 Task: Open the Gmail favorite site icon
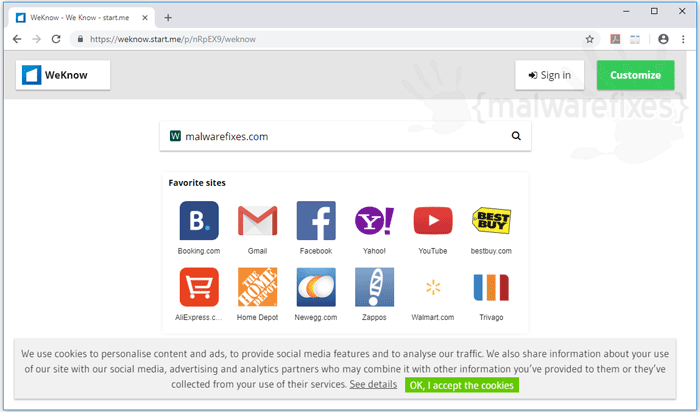(258, 221)
